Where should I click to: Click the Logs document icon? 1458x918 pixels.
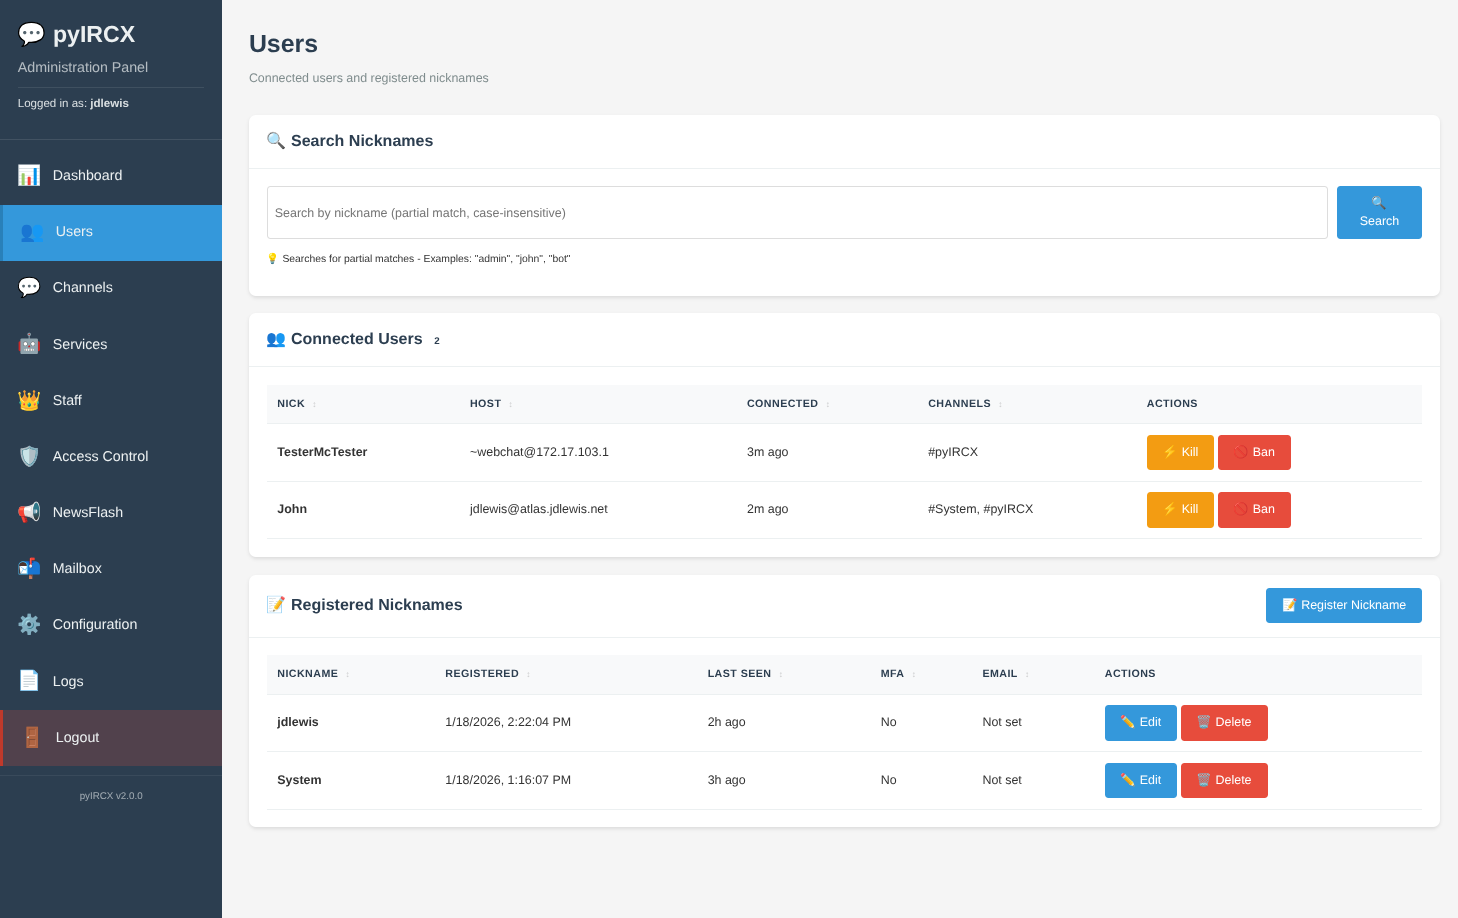coord(28,680)
